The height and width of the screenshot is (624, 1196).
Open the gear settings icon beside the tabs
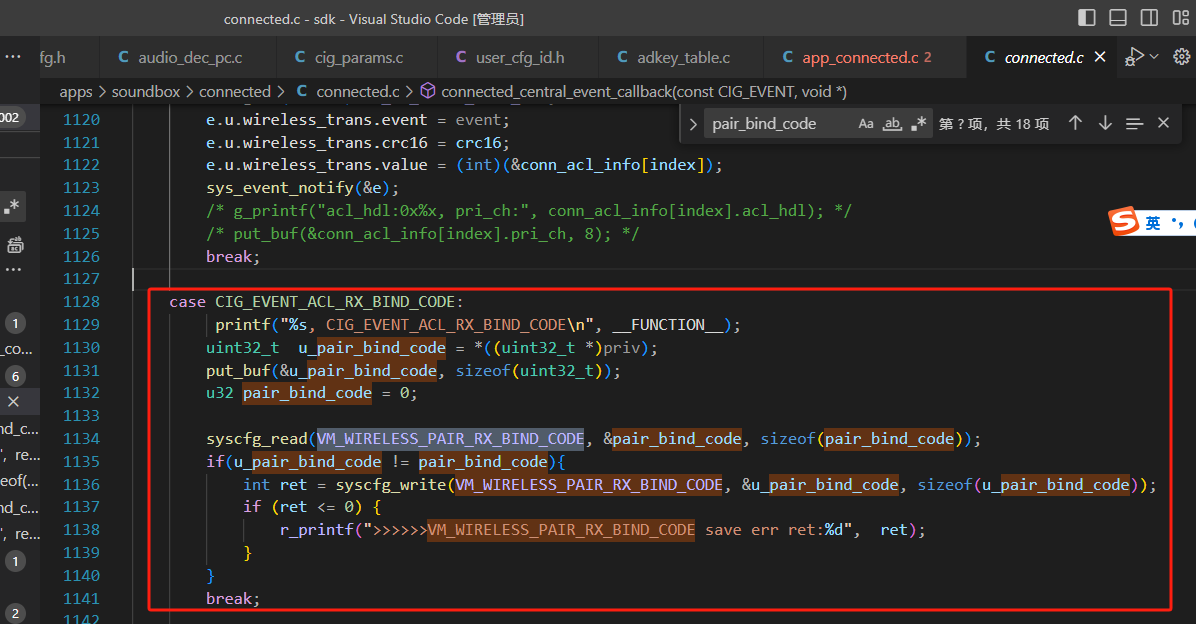tap(1182, 57)
